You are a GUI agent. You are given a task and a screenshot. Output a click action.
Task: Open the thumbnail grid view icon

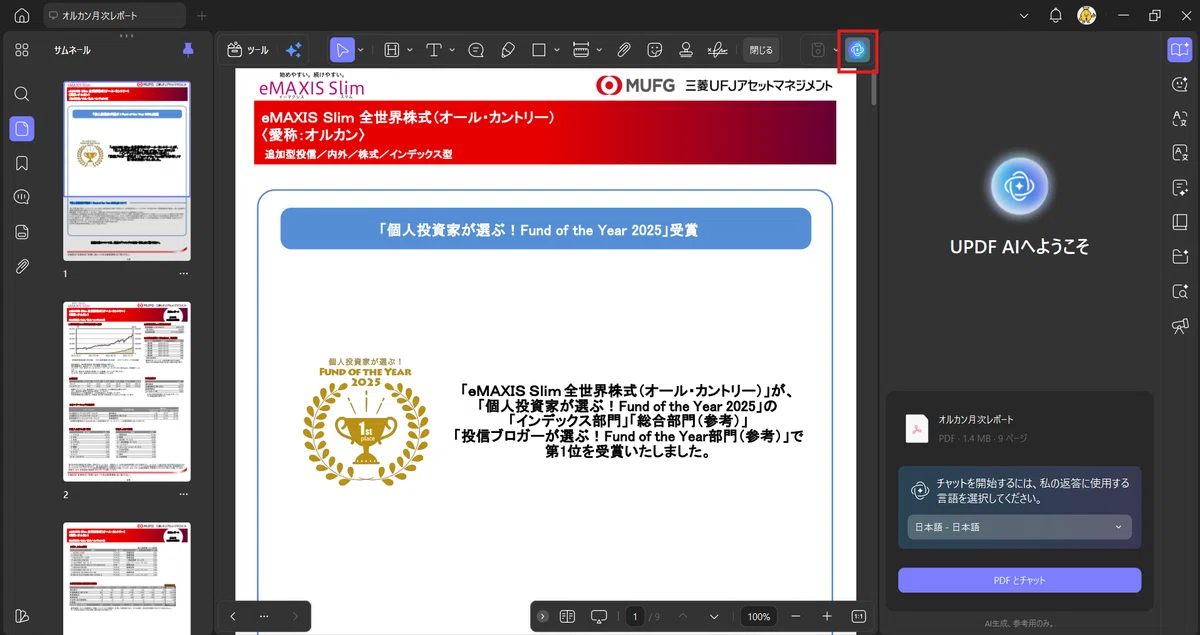pyautogui.click(x=22, y=50)
